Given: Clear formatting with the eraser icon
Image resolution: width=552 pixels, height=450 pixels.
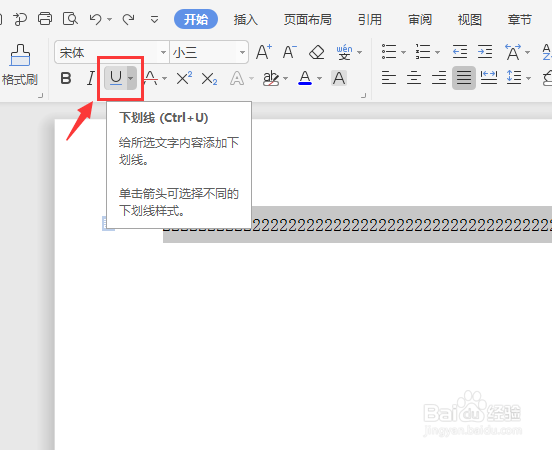Looking at the screenshot, I should (x=316, y=52).
